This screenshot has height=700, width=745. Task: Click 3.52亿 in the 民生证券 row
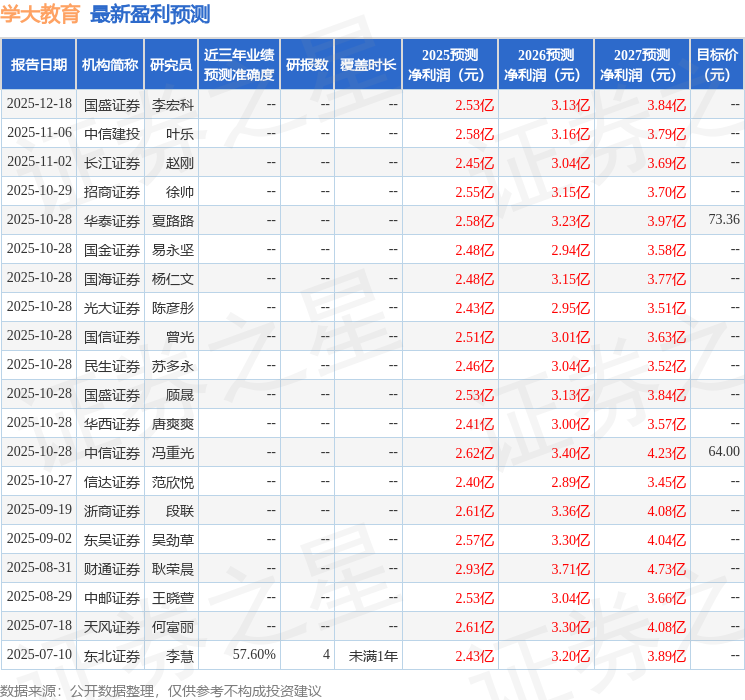tap(667, 366)
